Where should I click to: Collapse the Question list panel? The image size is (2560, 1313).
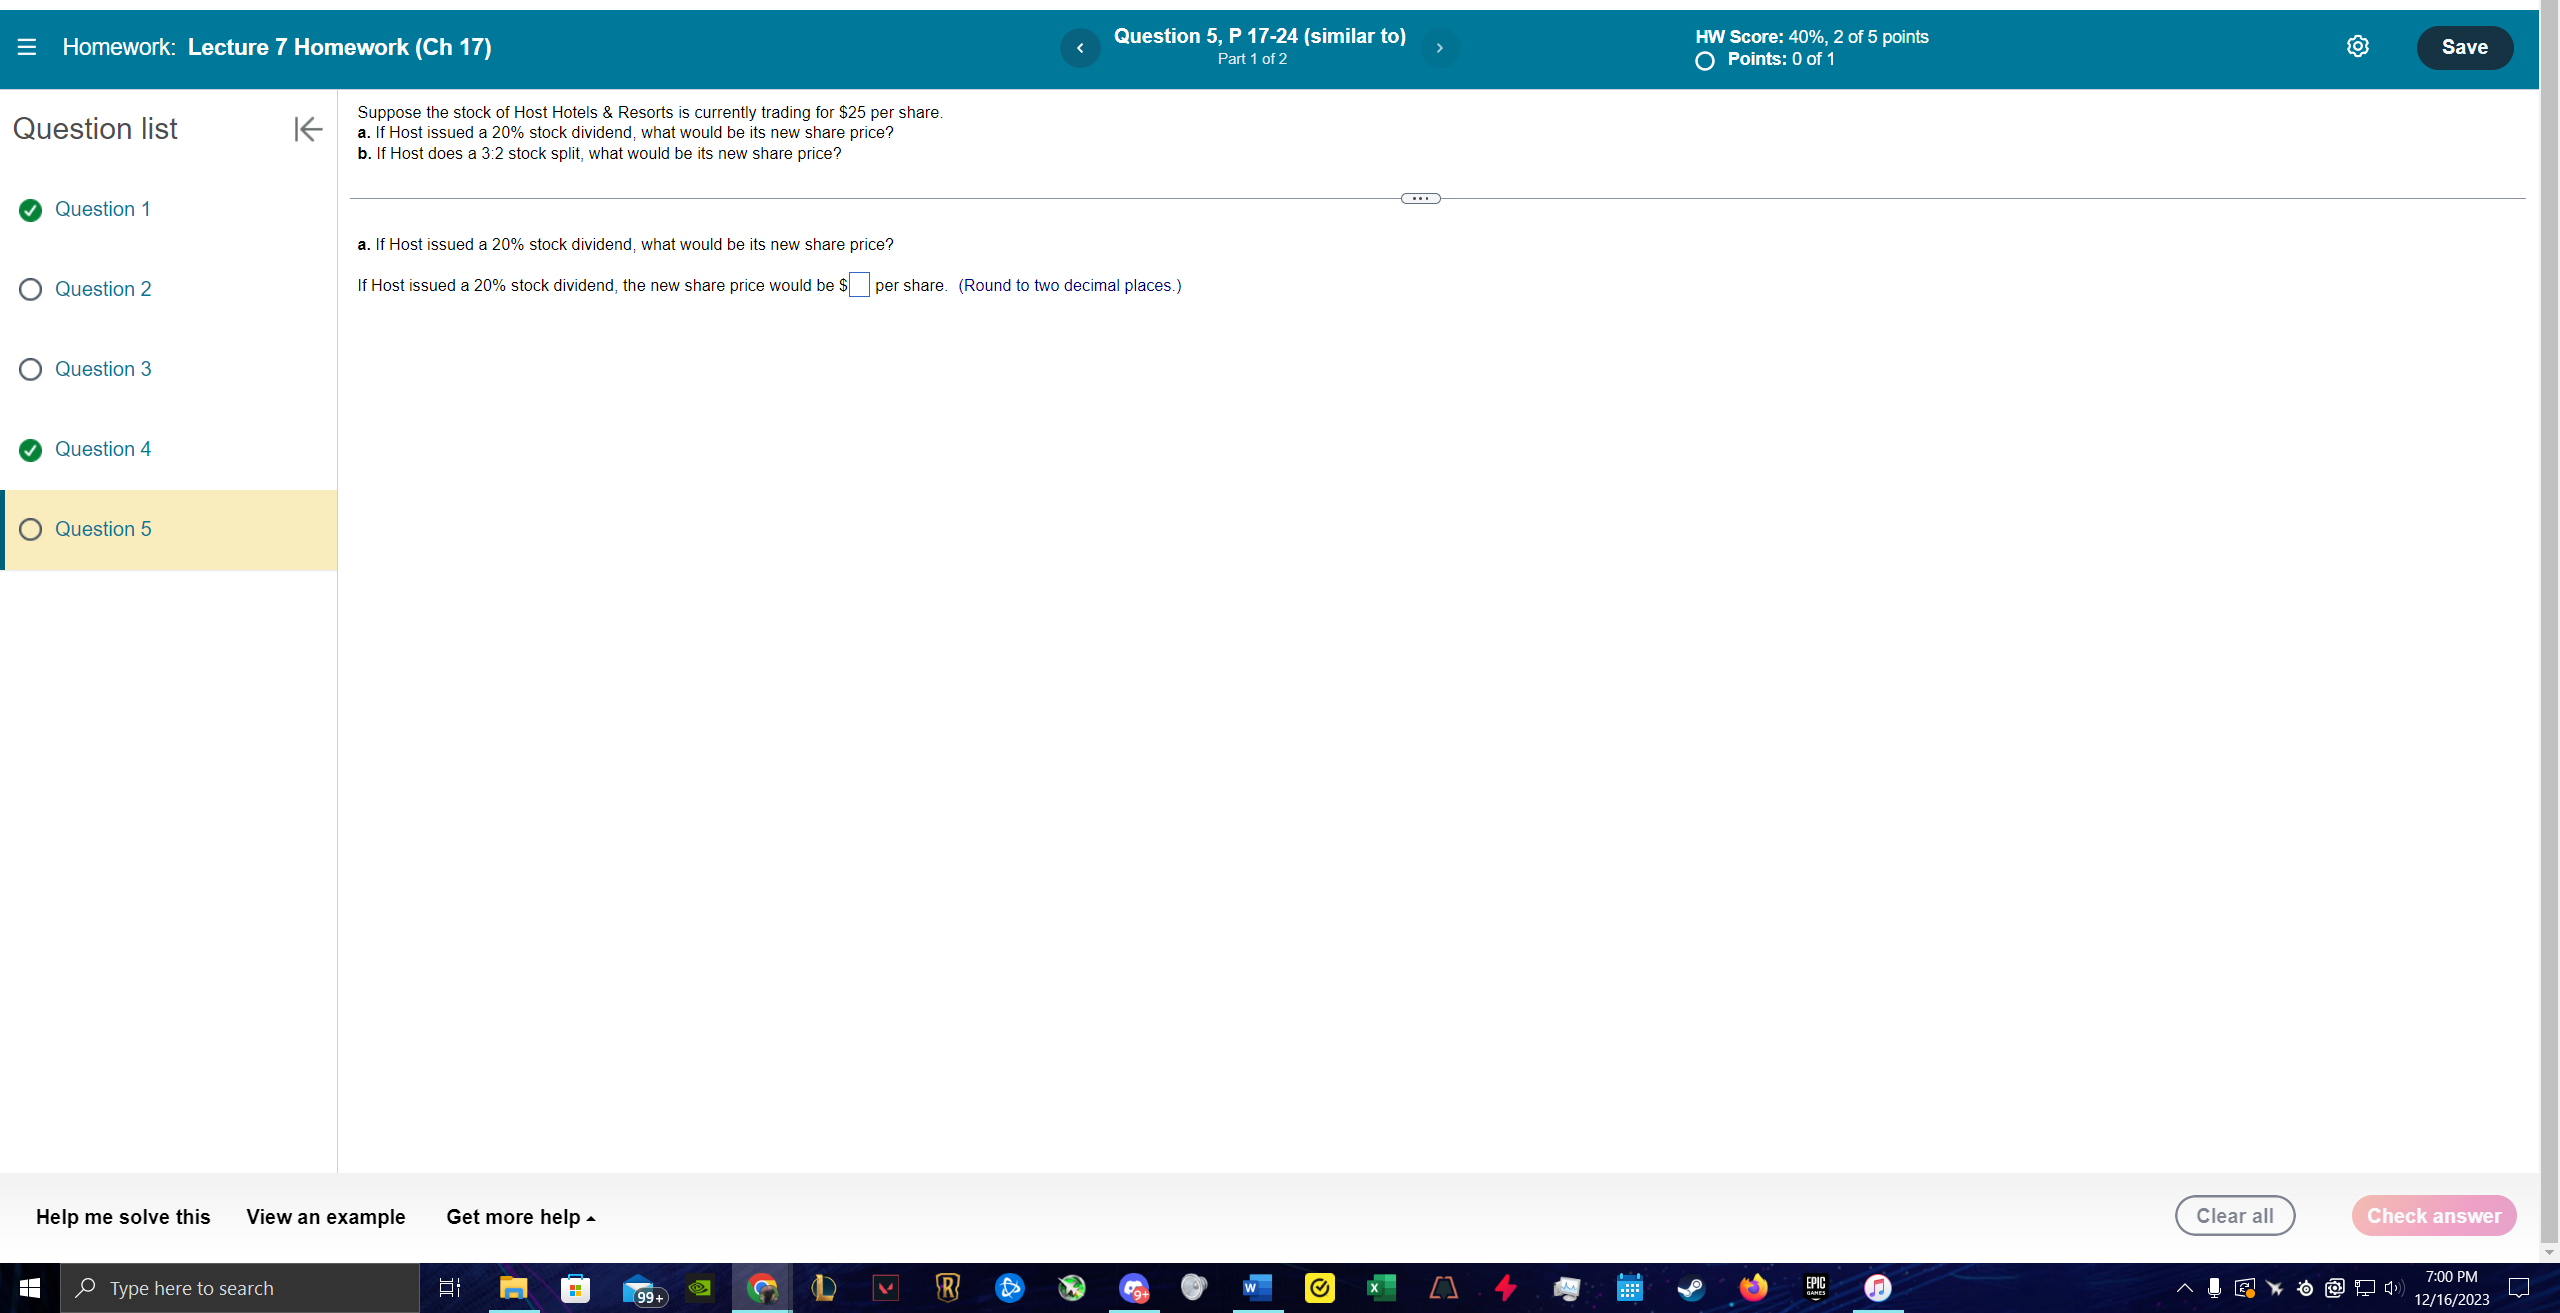pyautogui.click(x=308, y=129)
